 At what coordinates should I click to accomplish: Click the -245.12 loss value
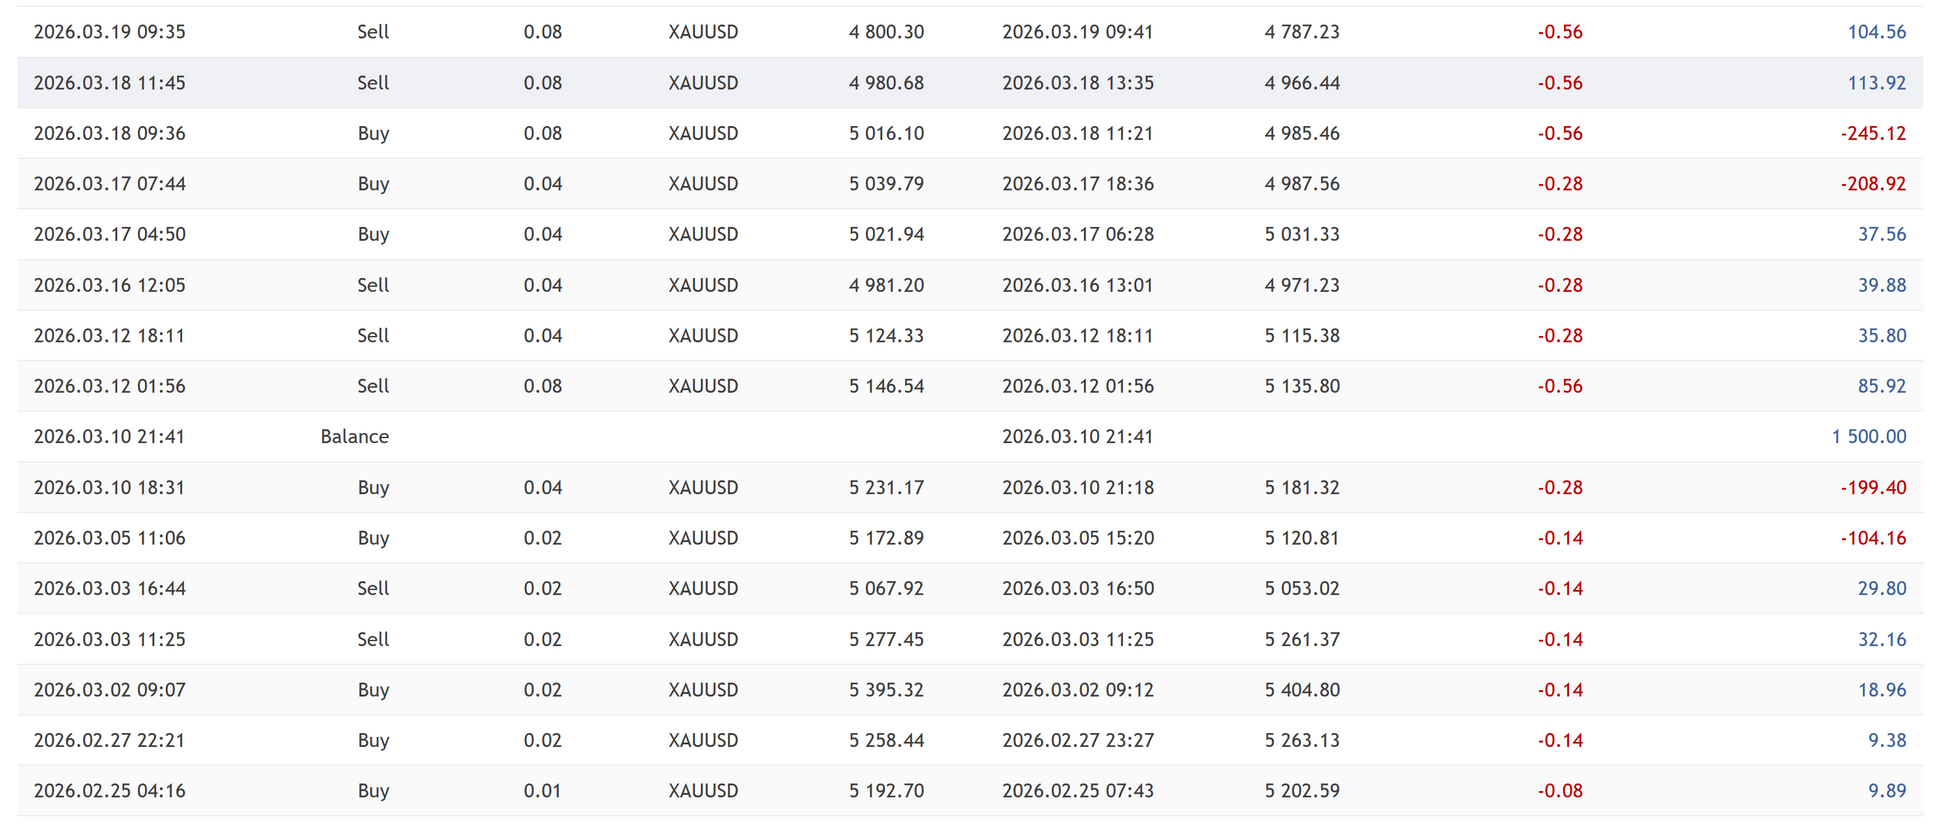[x=1873, y=133]
